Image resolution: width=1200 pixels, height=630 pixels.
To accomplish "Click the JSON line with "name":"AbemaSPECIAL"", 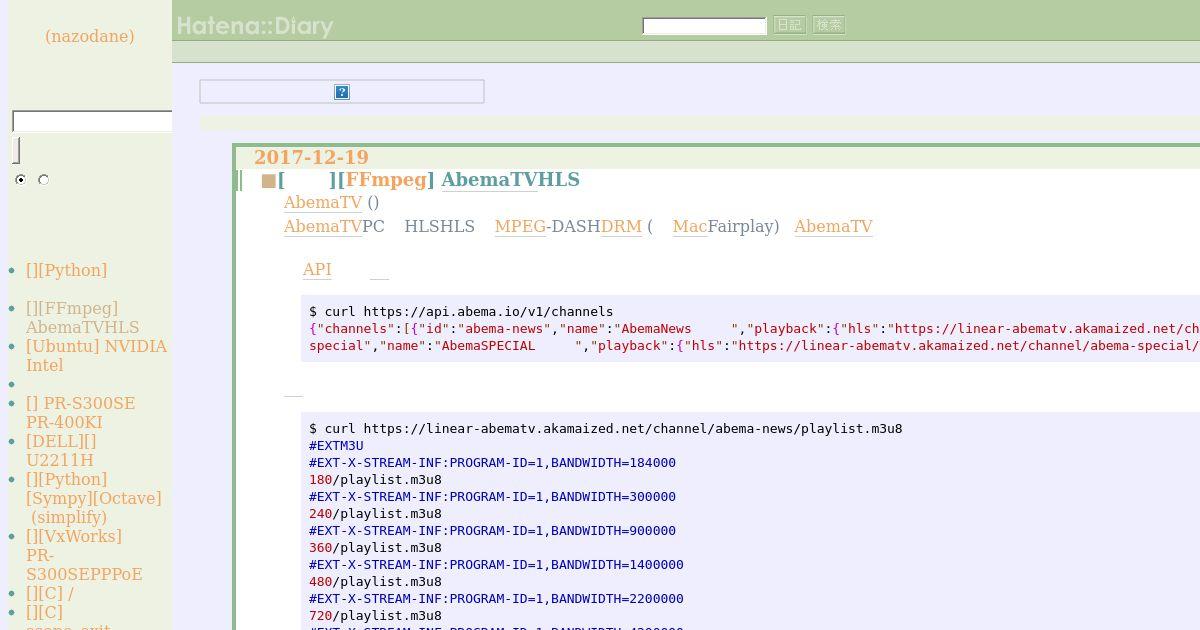I will click(x=754, y=345).
